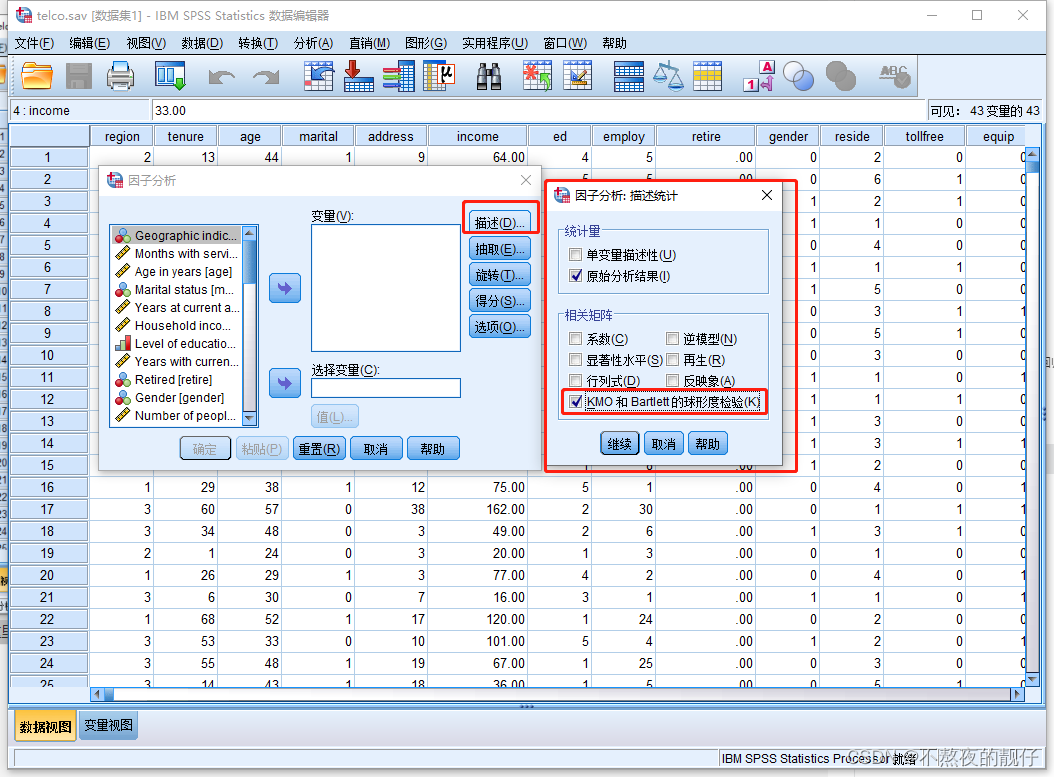The image size is (1054, 777).
Task: Select Geographic indicator variable in list
Action: point(177,235)
